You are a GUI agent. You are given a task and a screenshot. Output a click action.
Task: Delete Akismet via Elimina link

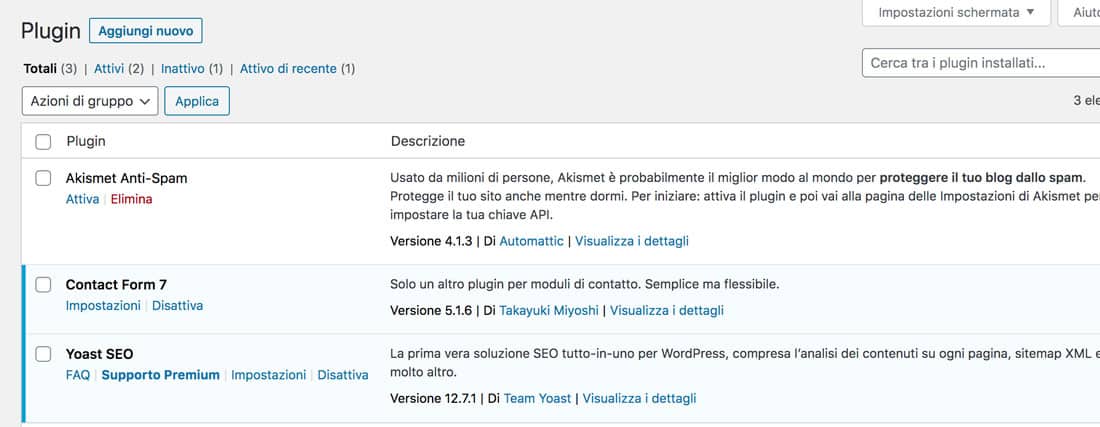[131, 199]
